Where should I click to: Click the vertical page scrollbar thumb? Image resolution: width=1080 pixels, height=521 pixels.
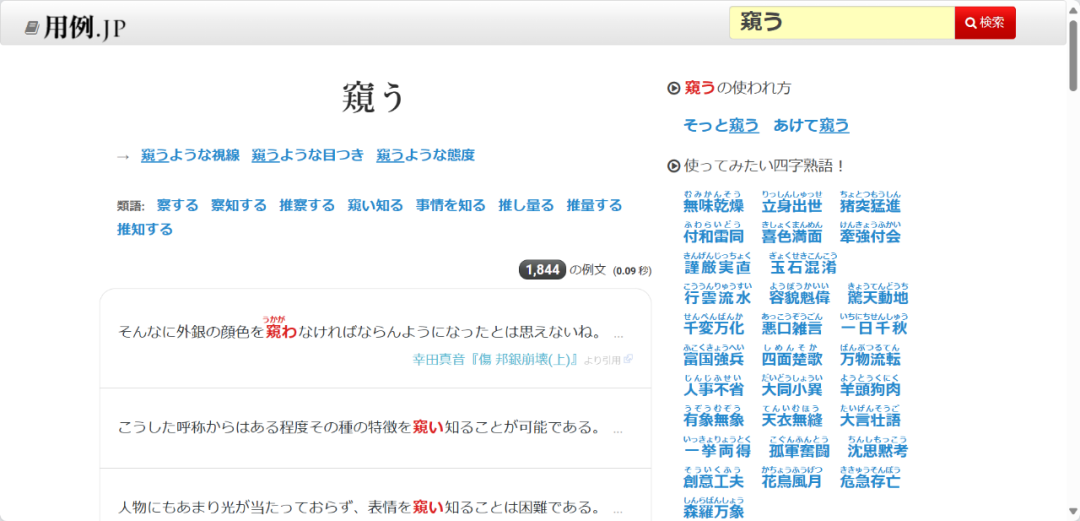click(1073, 54)
